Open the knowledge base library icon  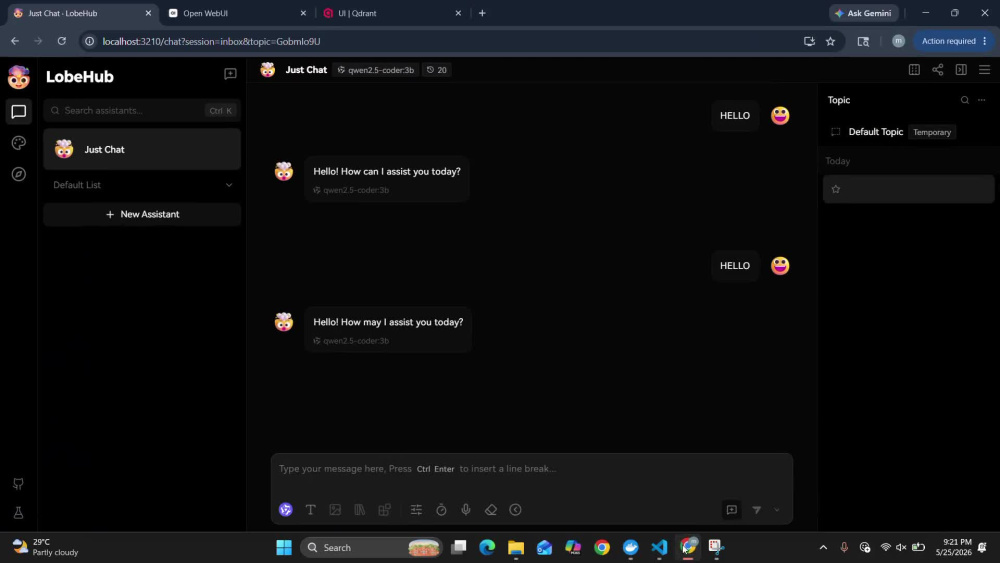[360, 509]
